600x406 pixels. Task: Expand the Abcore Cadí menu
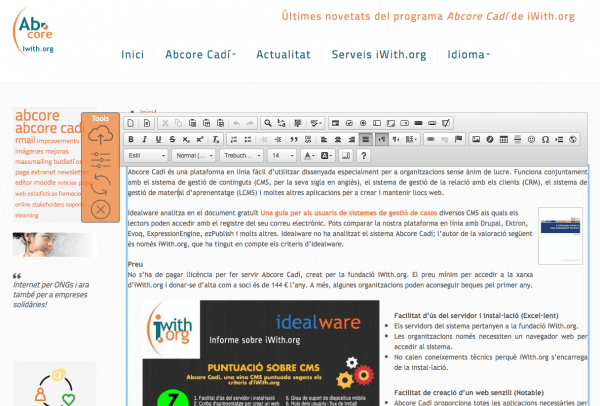pyautogui.click(x=200, y=55)
